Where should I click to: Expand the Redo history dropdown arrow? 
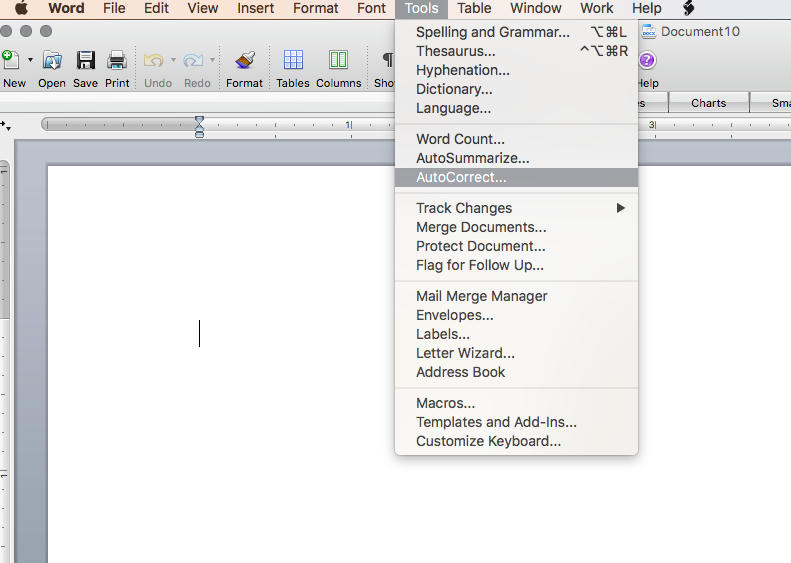212,60
